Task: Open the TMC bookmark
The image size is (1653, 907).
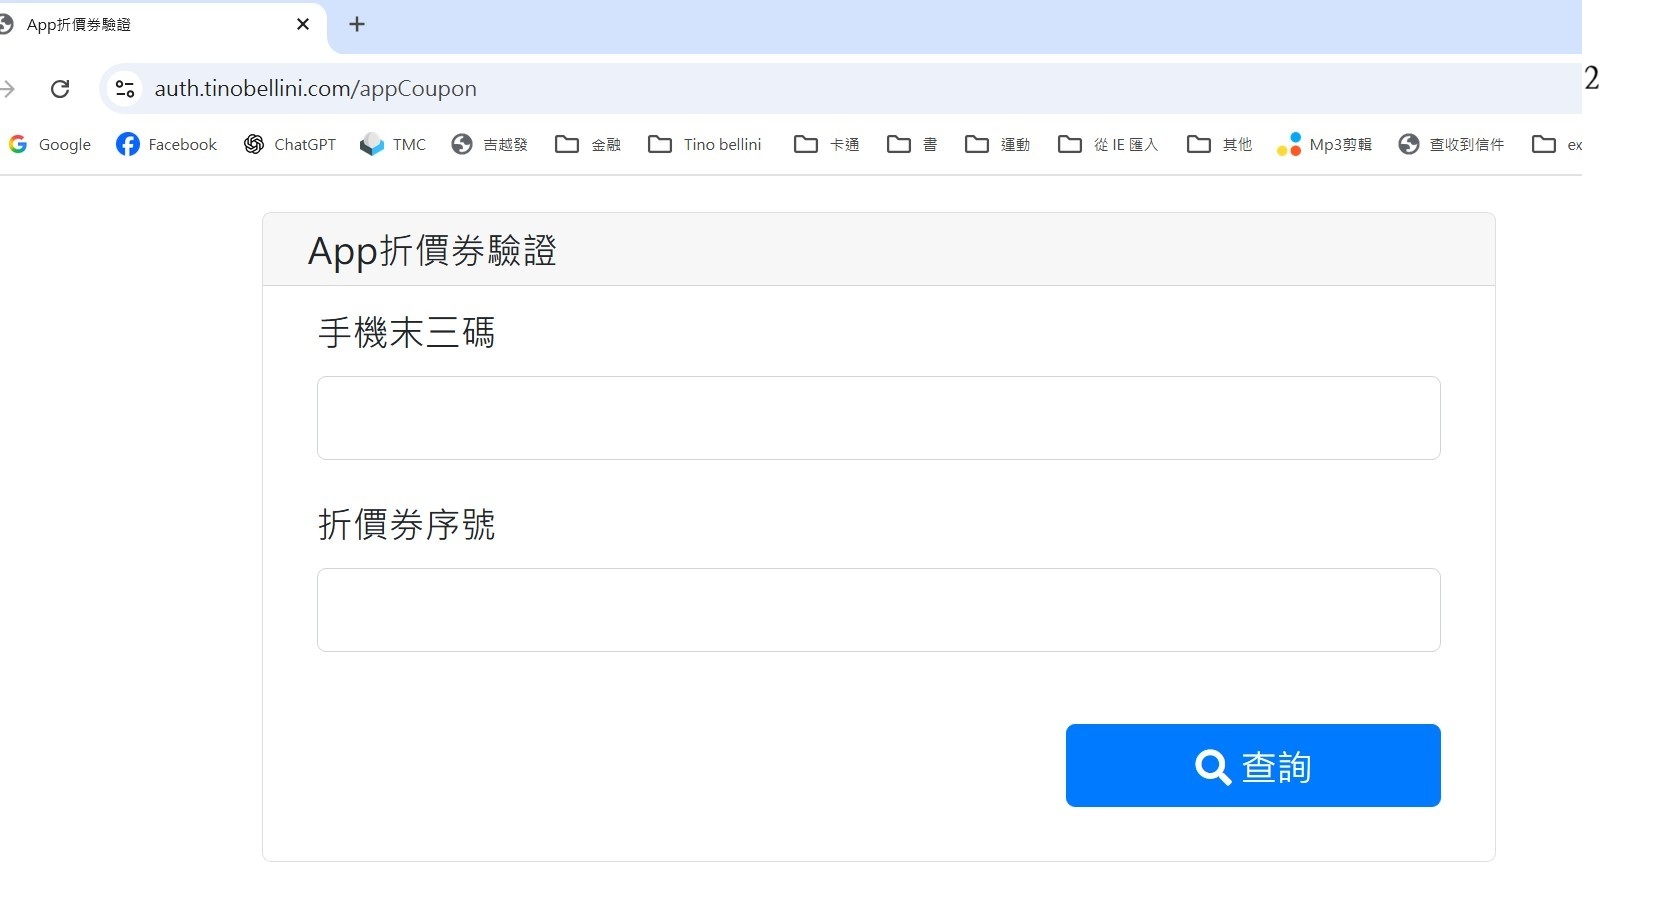Action: (x=393, y=145)
